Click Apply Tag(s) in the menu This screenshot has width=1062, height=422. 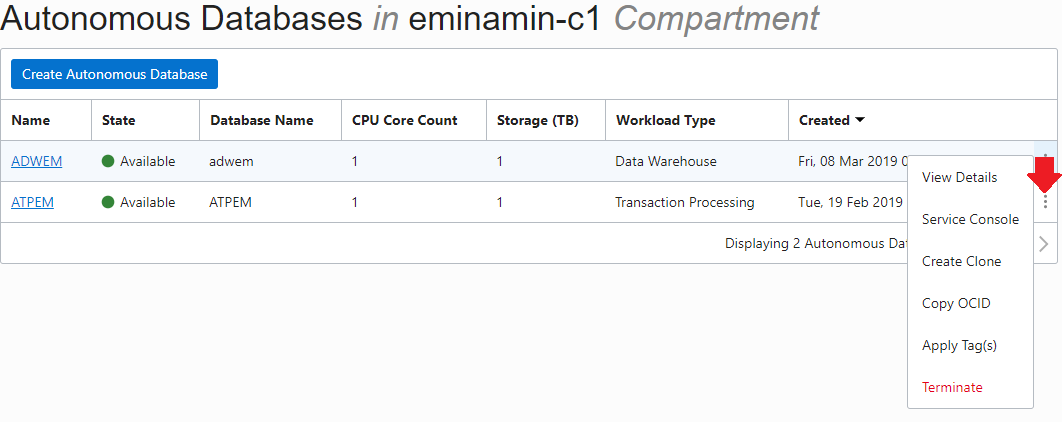(959, 346)
